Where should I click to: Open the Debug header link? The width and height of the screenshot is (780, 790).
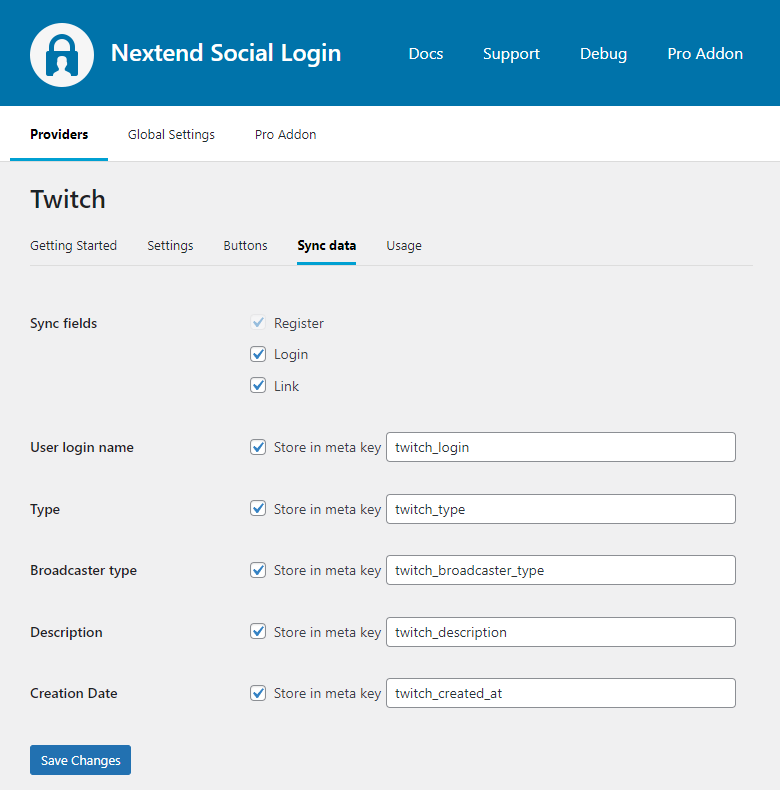coord(603,54)
